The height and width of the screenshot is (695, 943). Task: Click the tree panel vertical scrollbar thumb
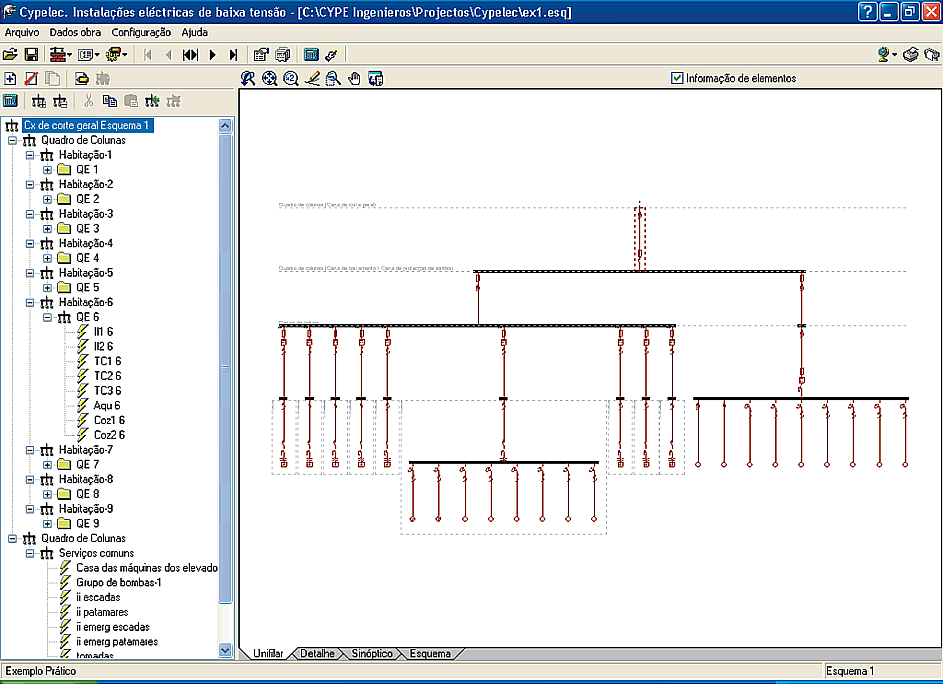point(225,369)
